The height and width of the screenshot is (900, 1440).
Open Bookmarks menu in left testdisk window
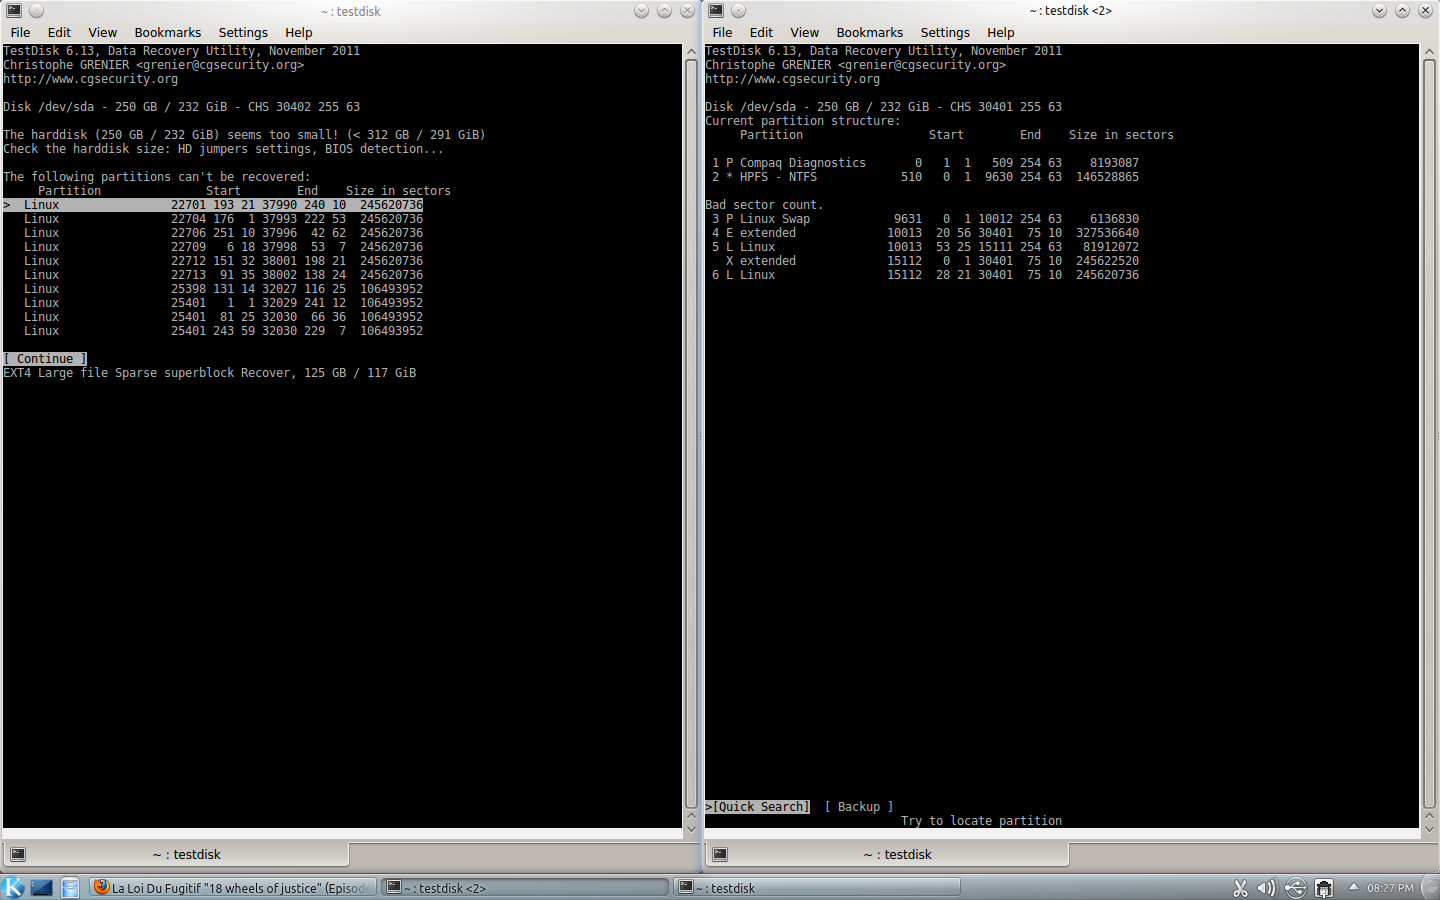coord(168,32)
